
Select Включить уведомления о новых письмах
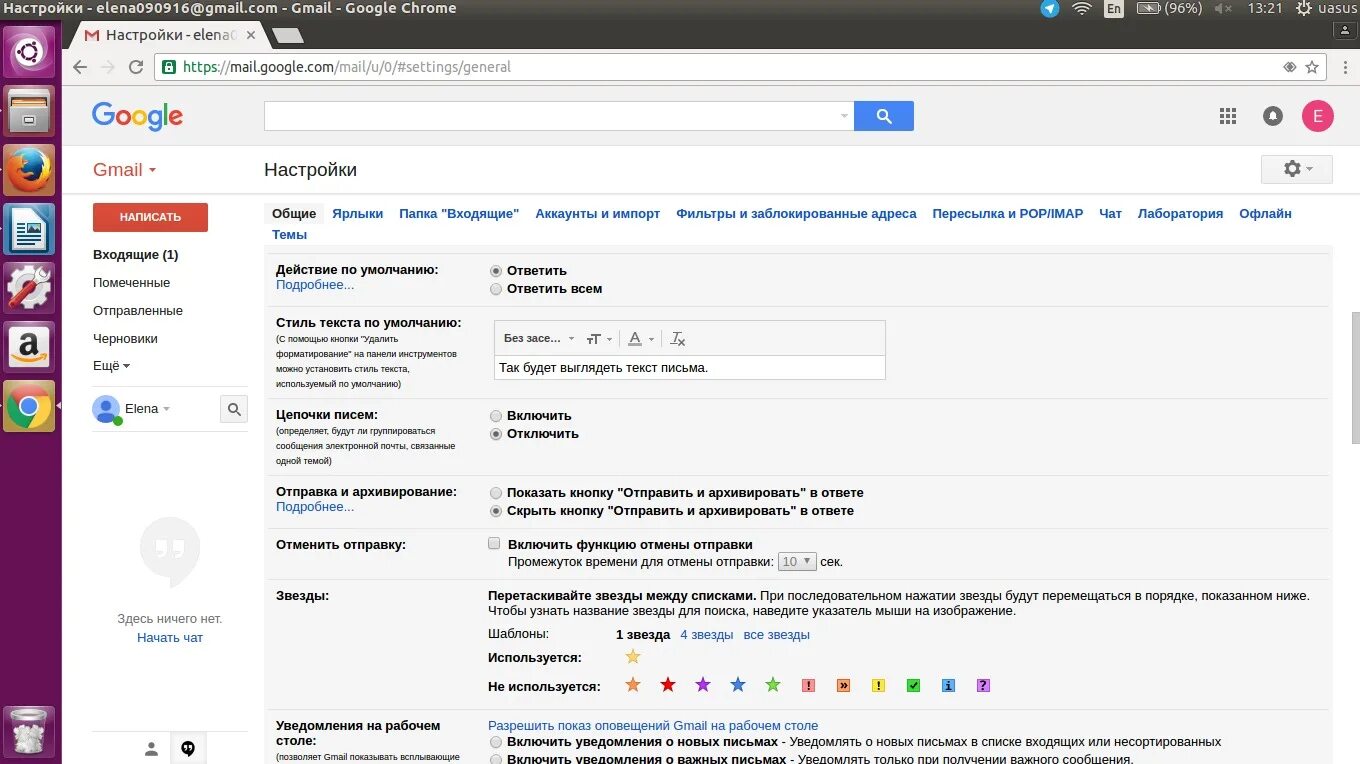(496, 743)
